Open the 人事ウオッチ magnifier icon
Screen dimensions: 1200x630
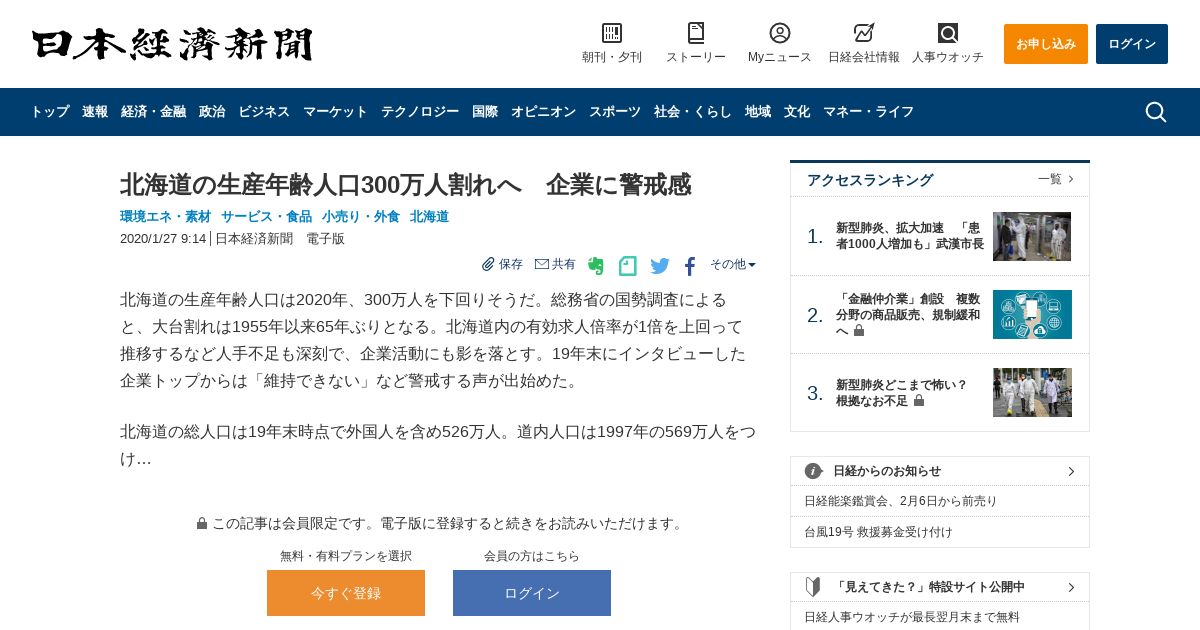coord(948,33)
